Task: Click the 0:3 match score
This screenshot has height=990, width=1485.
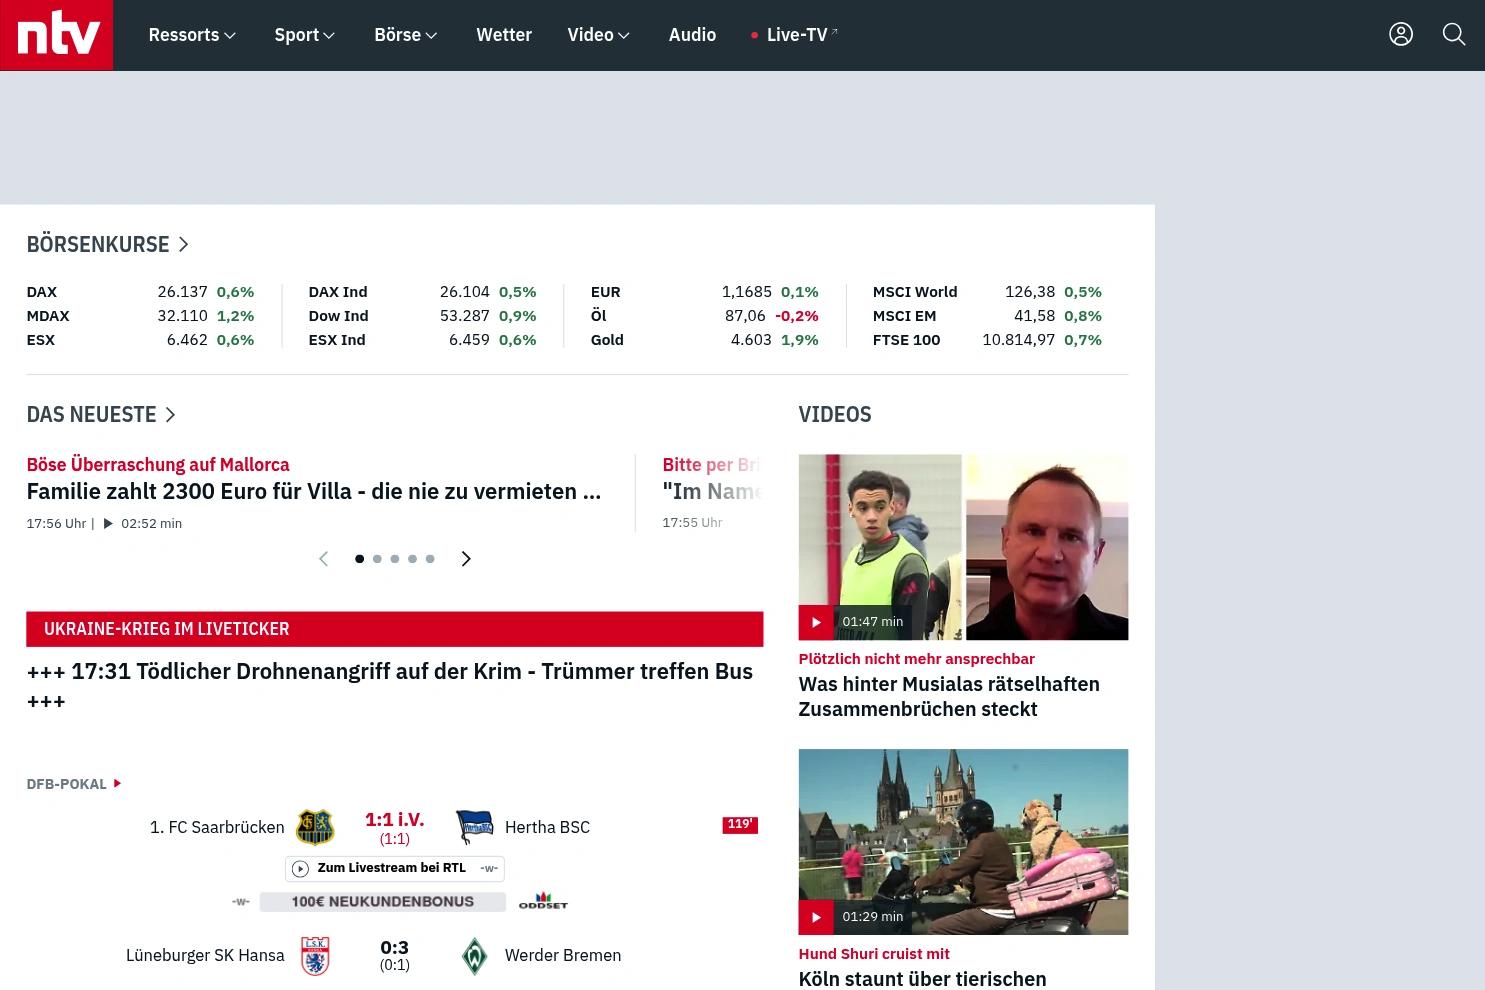Action: [x=394, y=948]
